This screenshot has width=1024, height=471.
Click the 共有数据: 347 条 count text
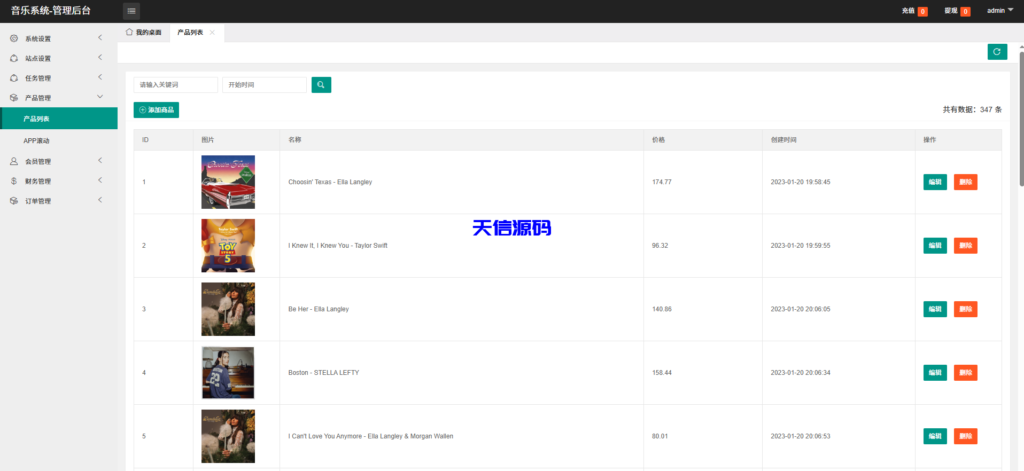972,110
